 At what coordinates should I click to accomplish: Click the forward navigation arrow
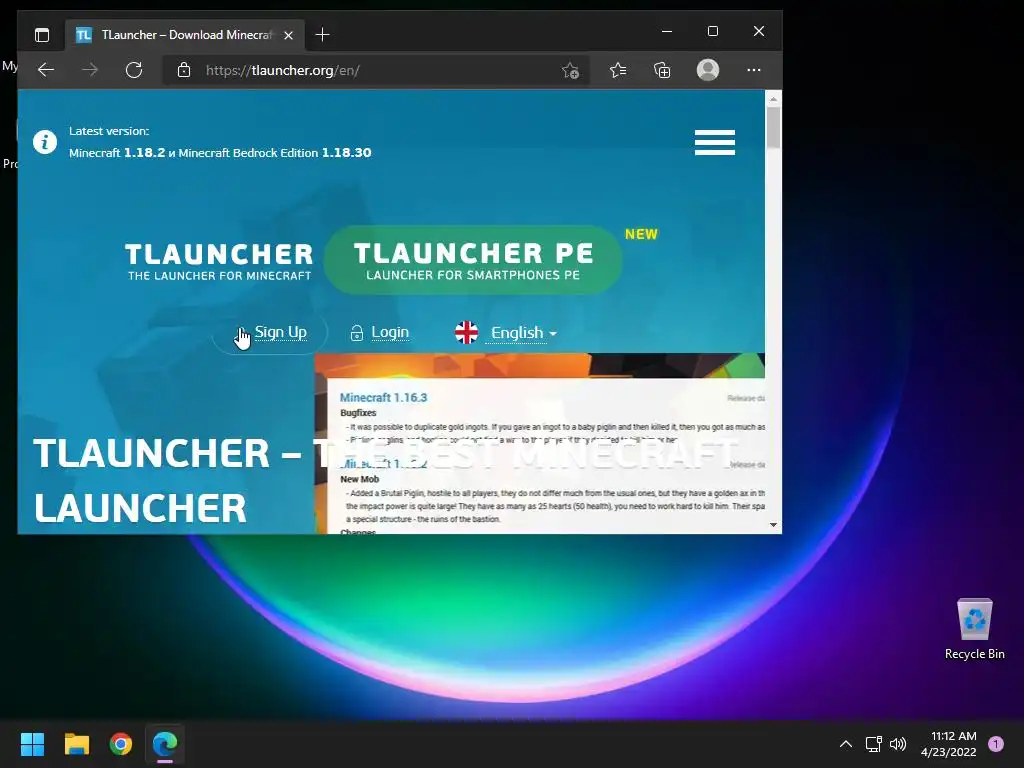click(x=90, y=70)
